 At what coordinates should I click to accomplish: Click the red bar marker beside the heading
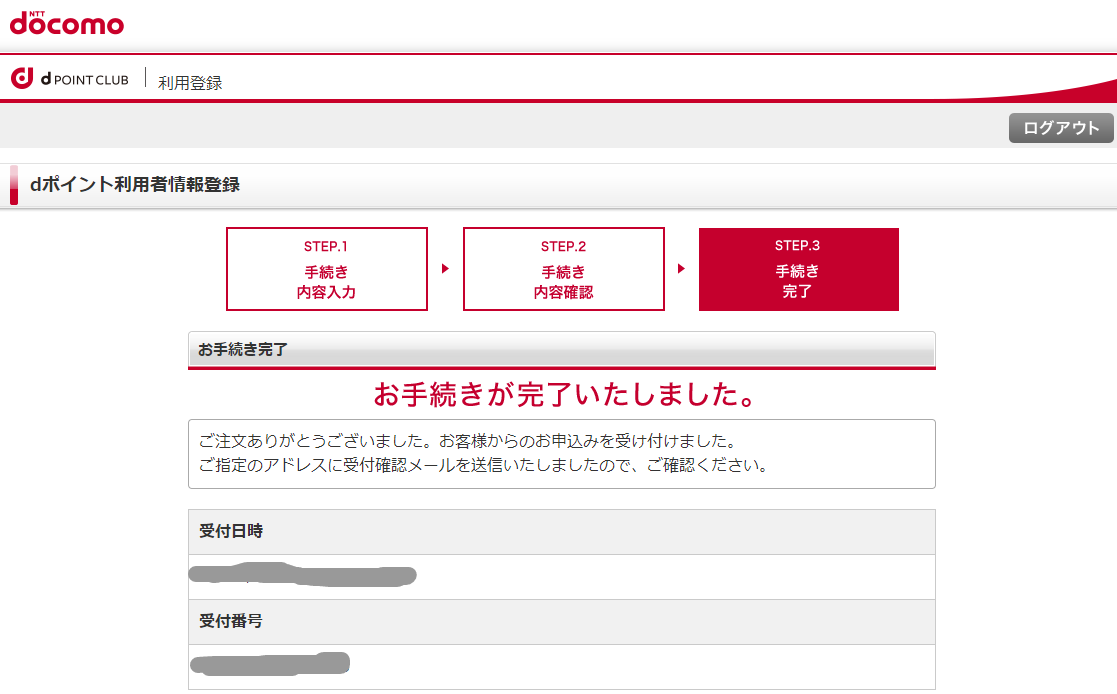[14, 185]
